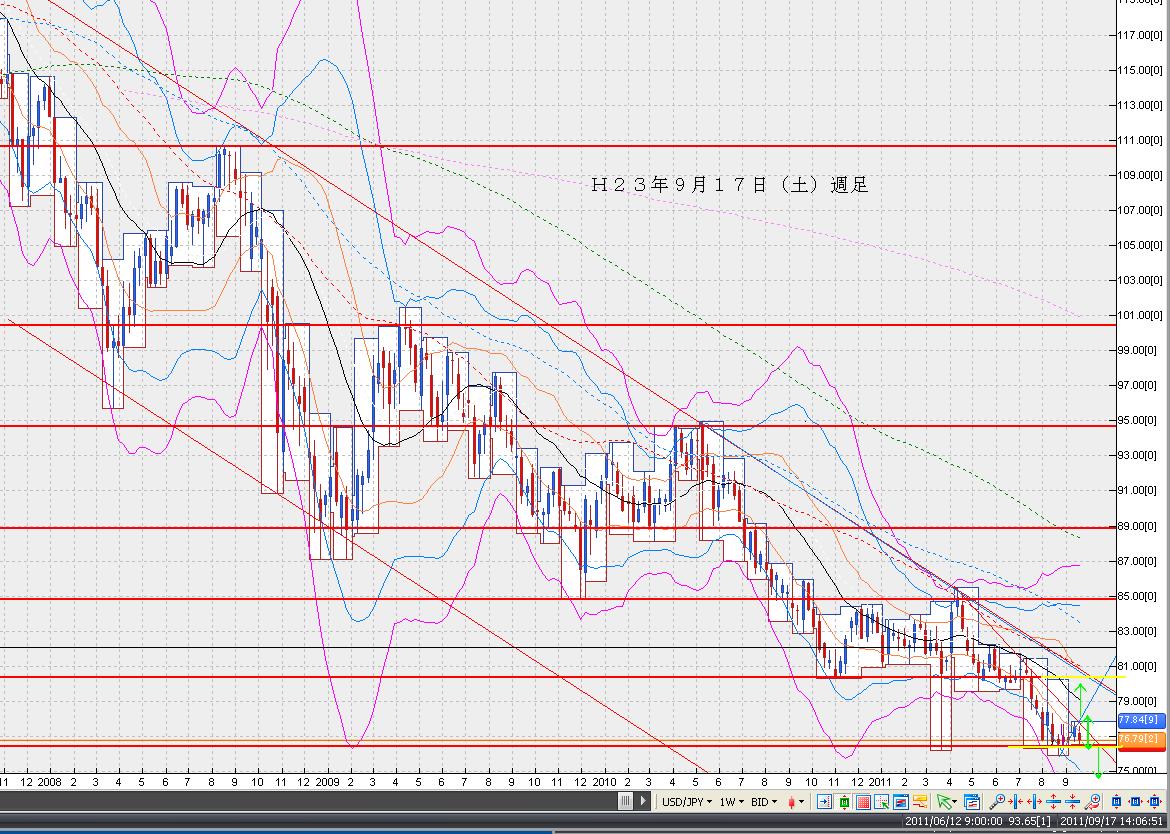This screenshot has width=1170, height=834.
Task: Click the orange stepped order lines icon
Action: point(920,802)
